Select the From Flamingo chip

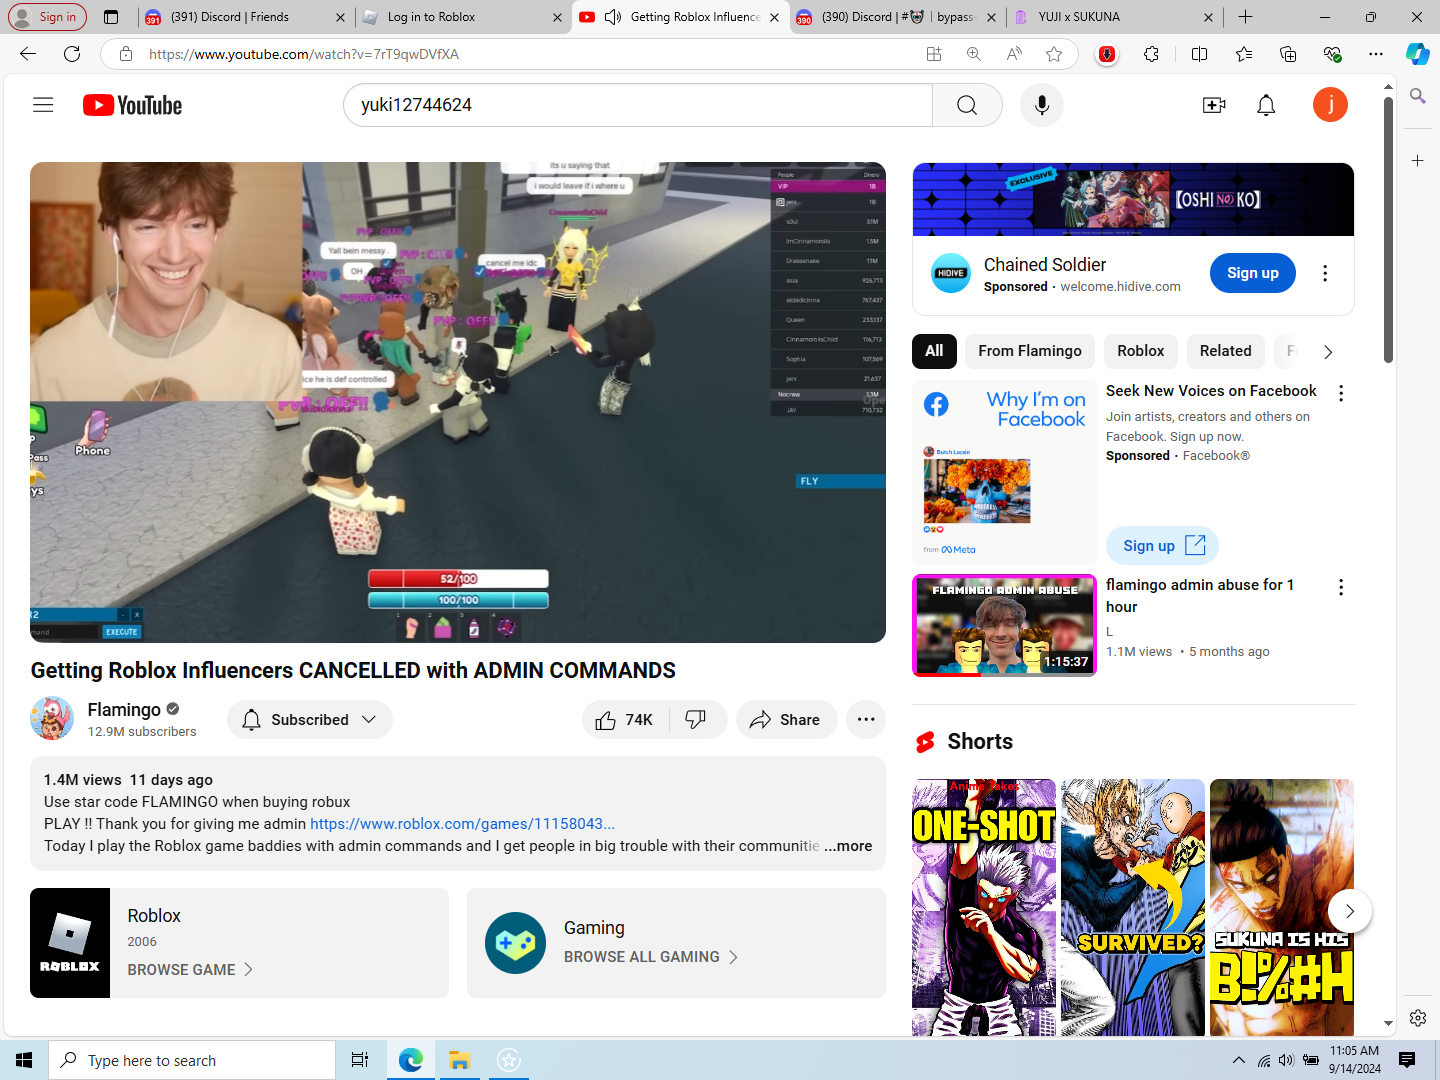1030,351
